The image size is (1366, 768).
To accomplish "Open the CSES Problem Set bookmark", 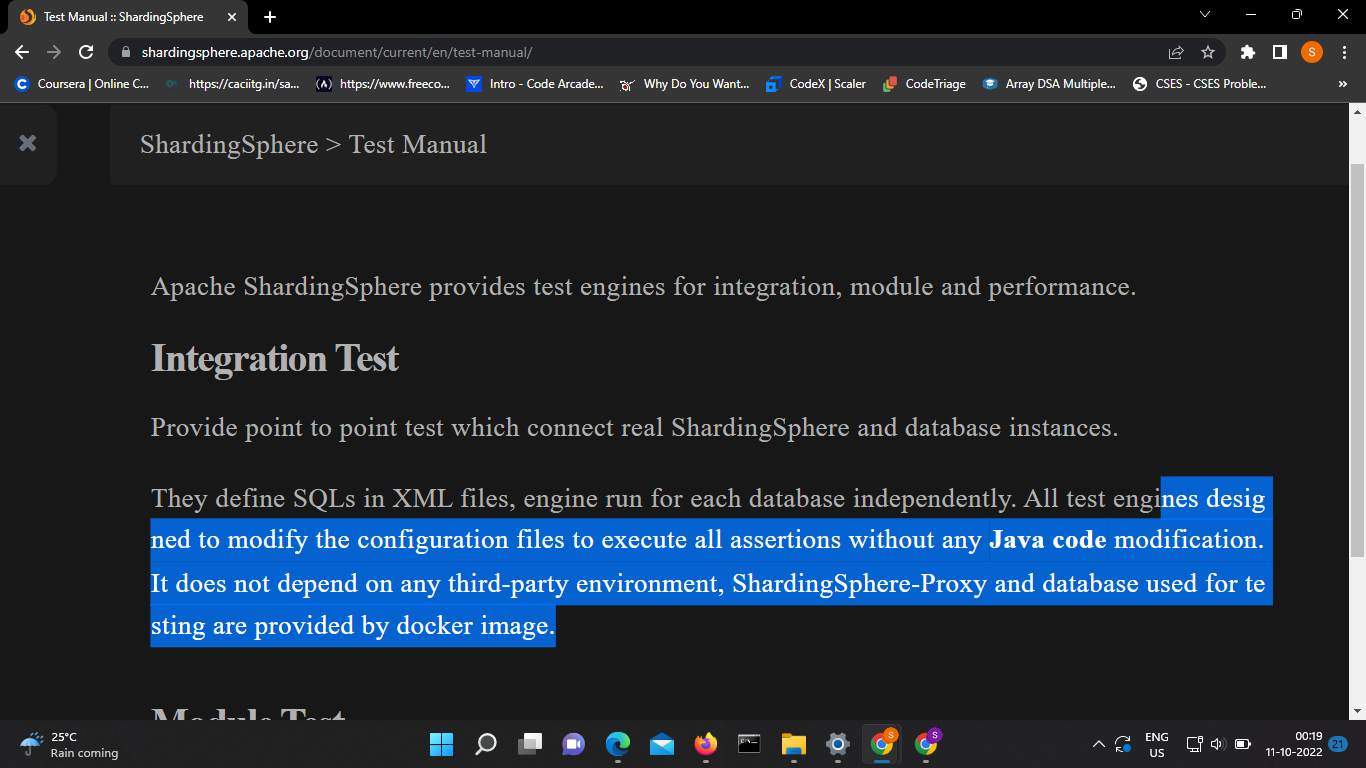I will tap(1200, 84).
